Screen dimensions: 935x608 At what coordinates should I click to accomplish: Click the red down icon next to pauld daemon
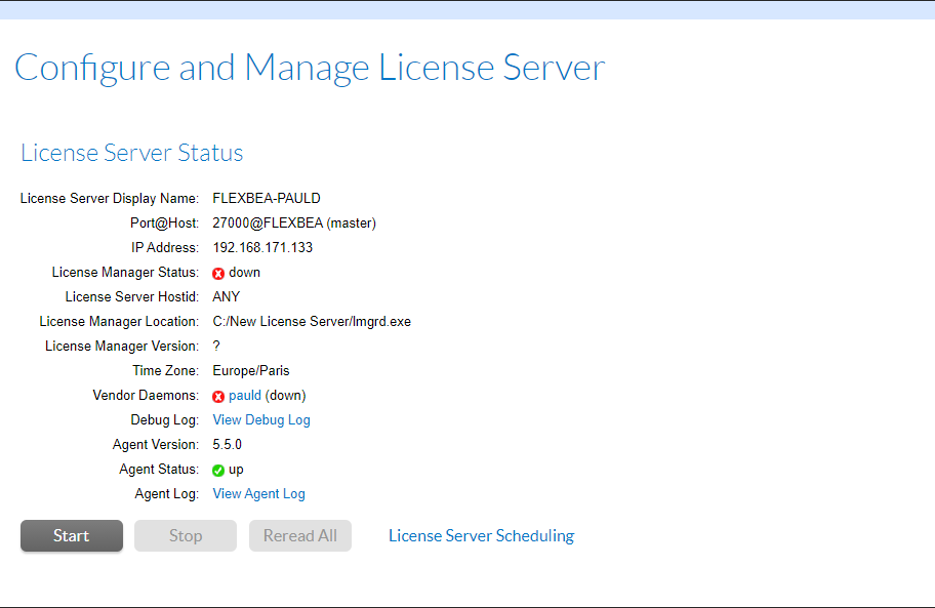(x=218, y=395)
